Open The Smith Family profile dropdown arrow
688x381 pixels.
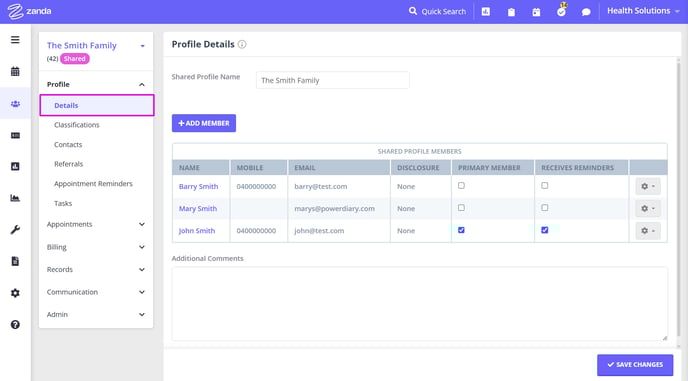coord(142,46)
